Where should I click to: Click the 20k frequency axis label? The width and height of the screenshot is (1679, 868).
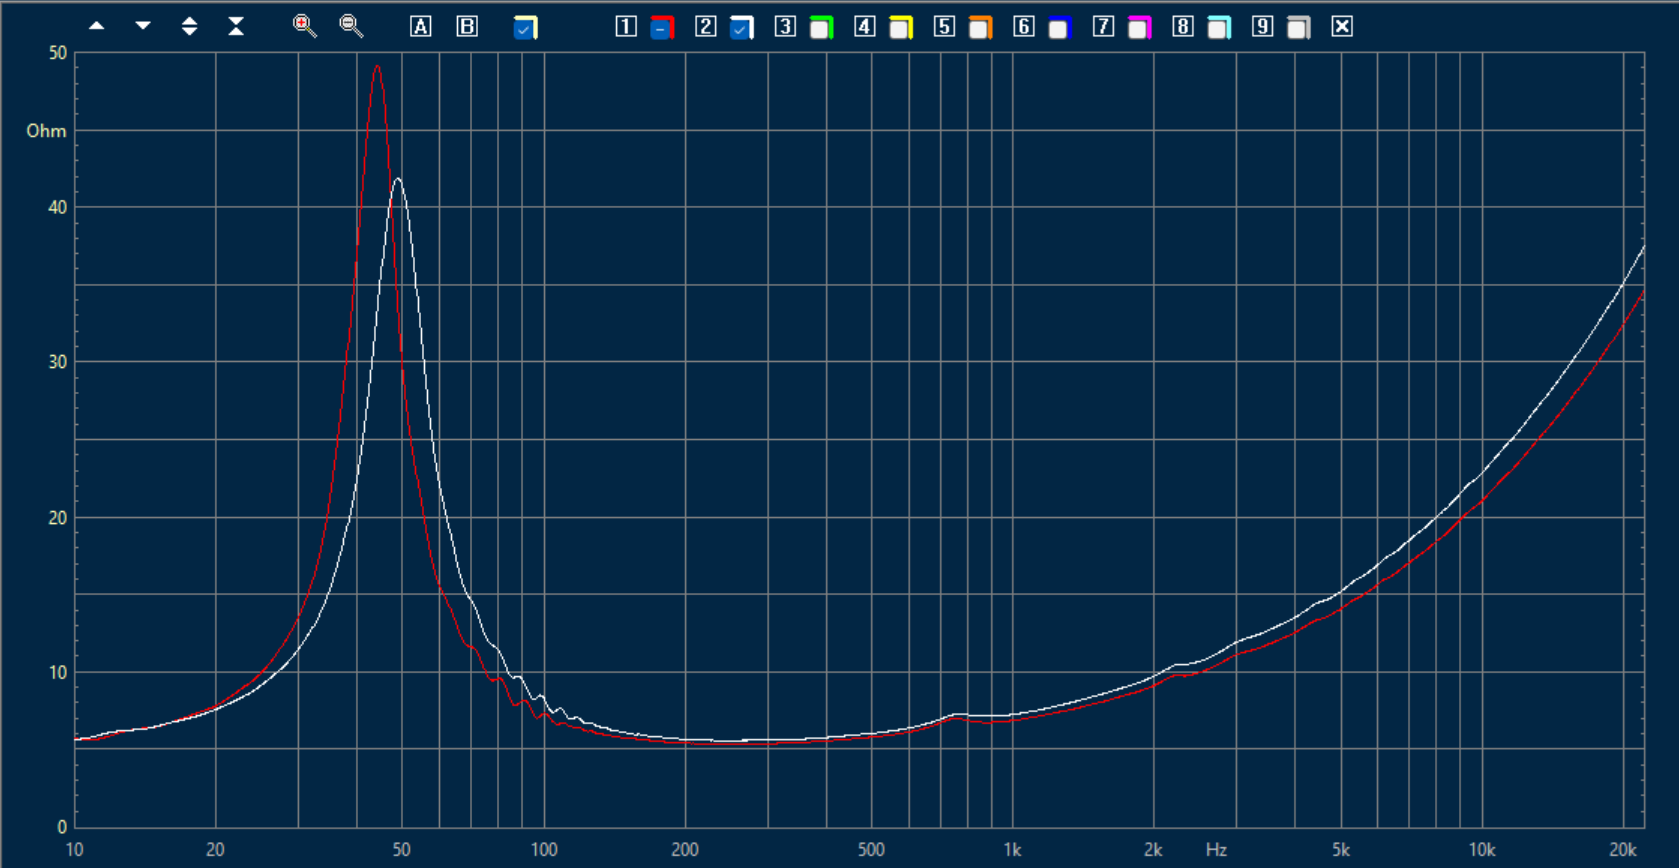[x=1622, y=850]
